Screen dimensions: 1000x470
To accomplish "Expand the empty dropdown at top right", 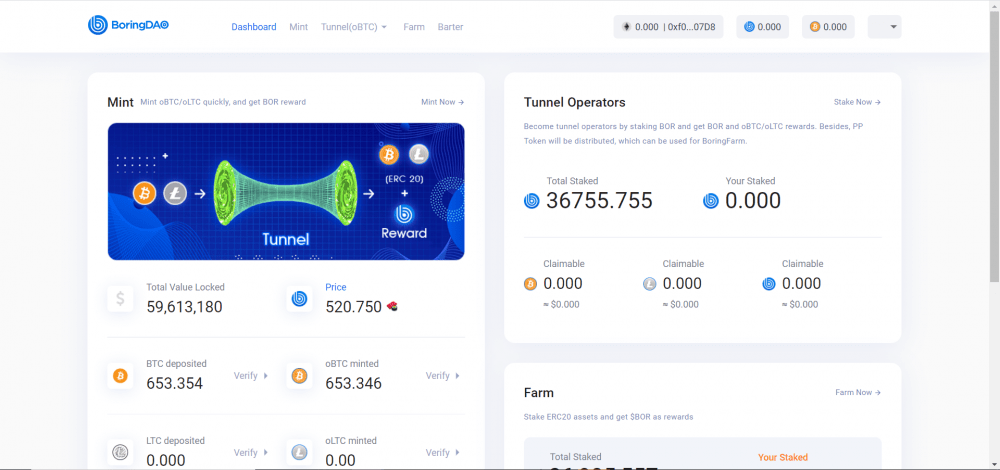I will (885, 27).
